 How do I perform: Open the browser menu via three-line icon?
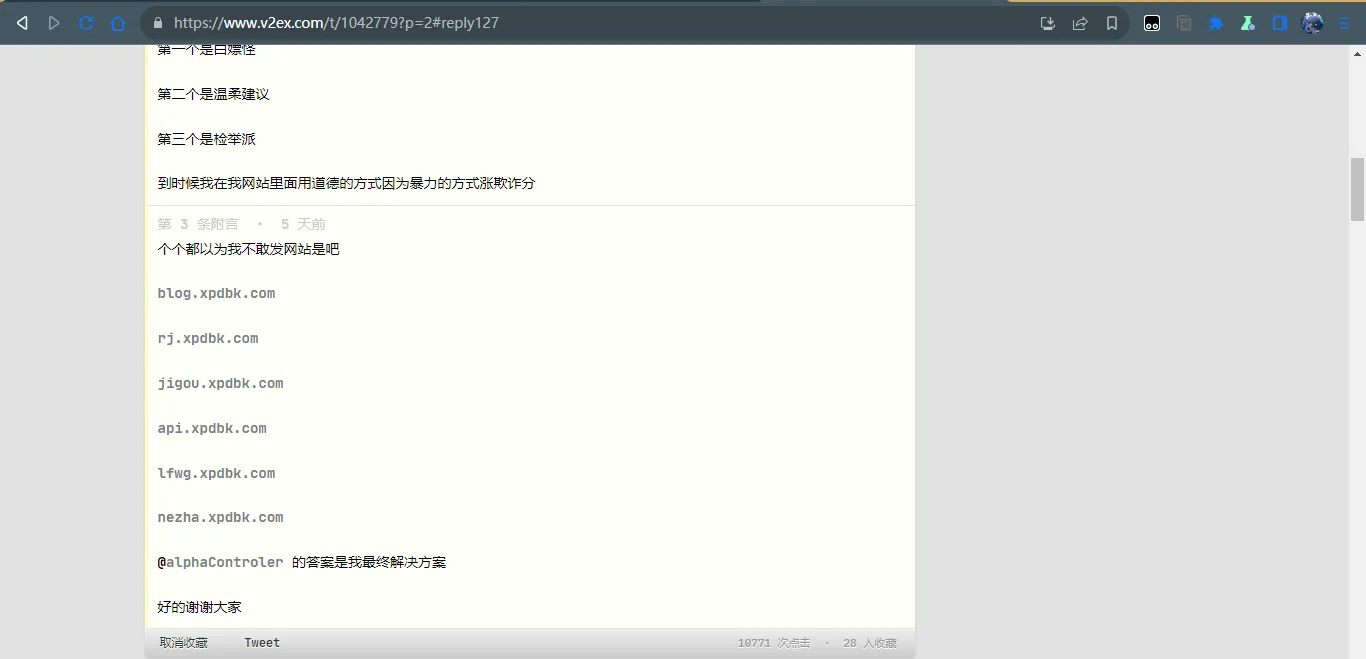[1345, 23]
